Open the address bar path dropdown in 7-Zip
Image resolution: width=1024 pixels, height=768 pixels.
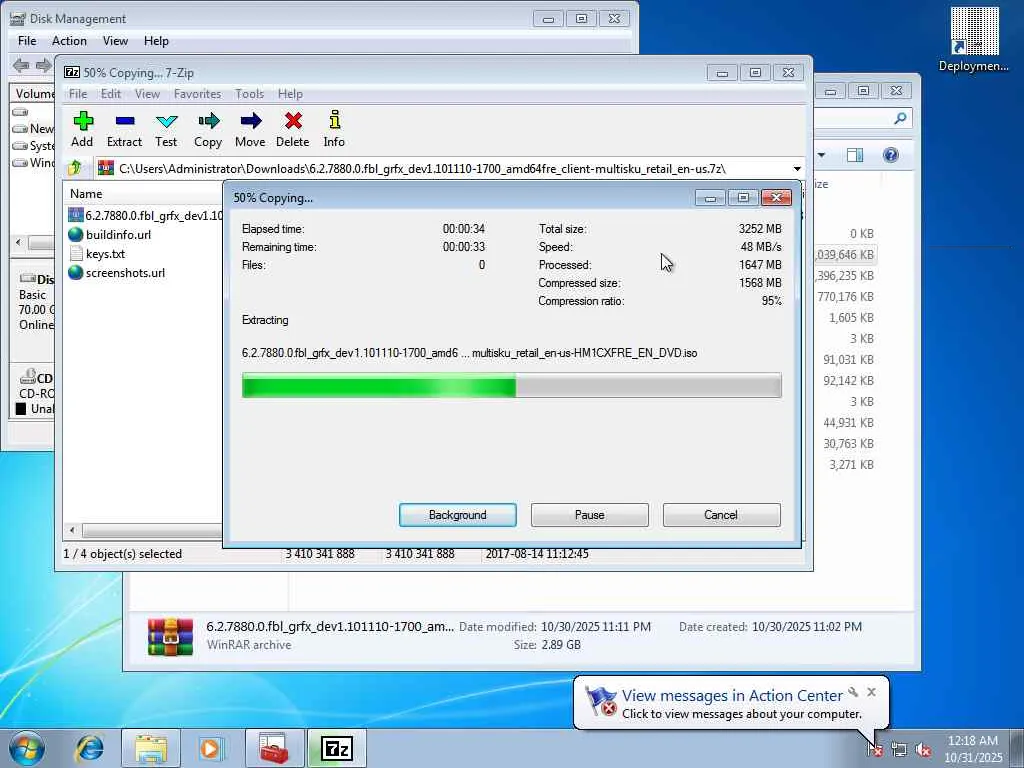pyautogui.click(x=797, y=168)
